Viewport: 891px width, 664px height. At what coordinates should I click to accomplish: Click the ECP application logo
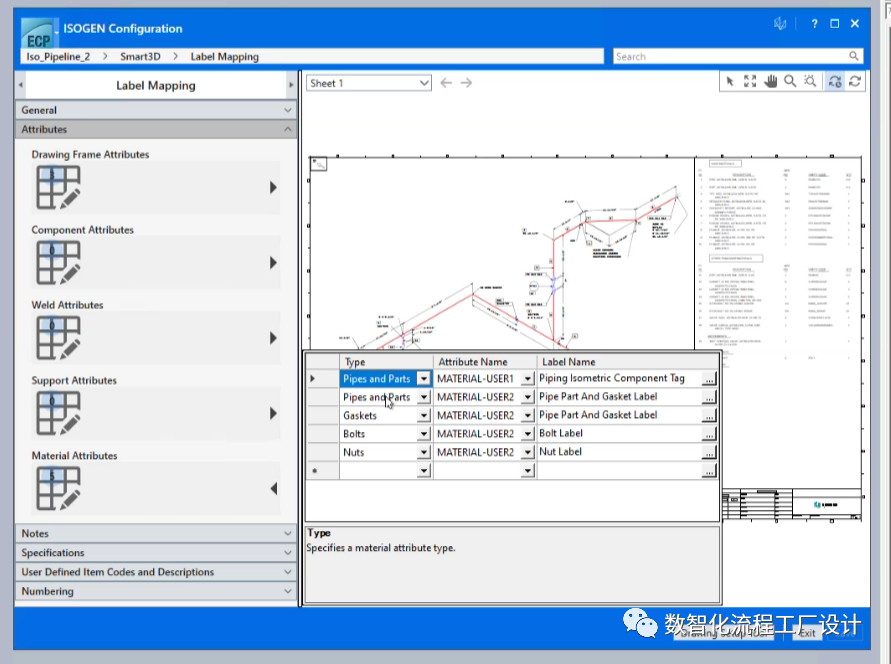coord(38,33)
